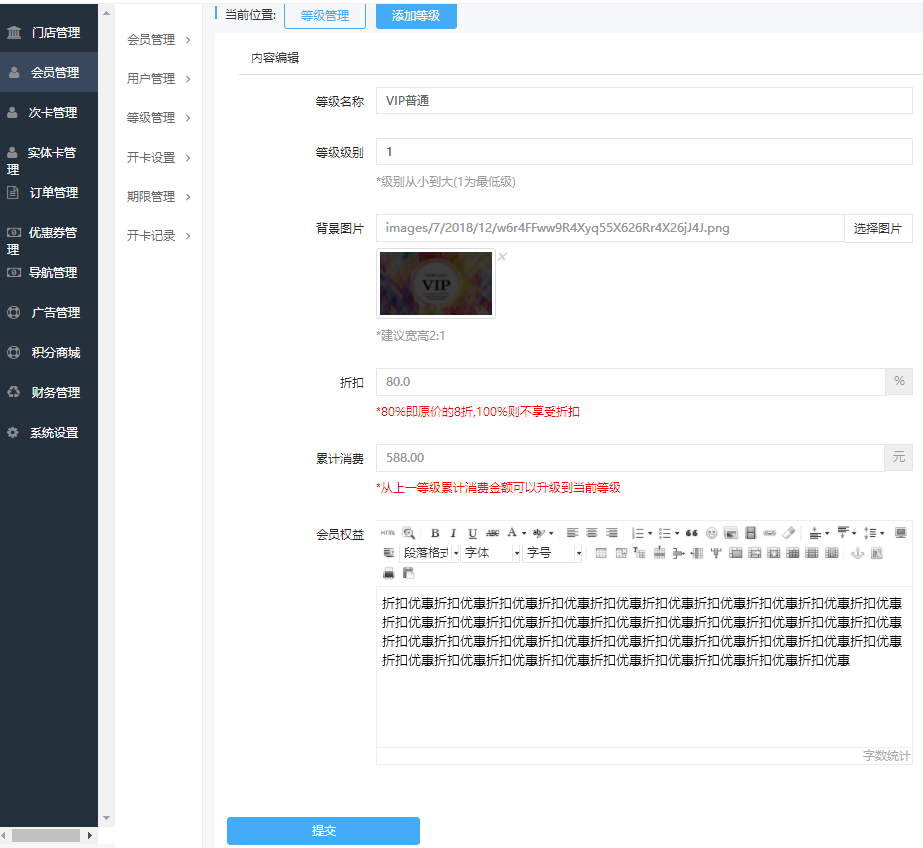Toggle italic formatting
Screen dimensions: 923x848
(x=453, y=533)
